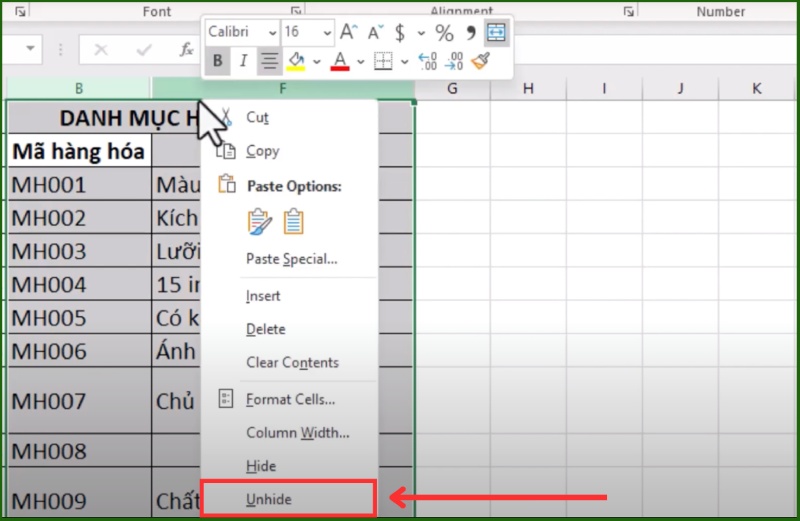
Task: Choose Hide from the context menu
Action: [261, 466]
